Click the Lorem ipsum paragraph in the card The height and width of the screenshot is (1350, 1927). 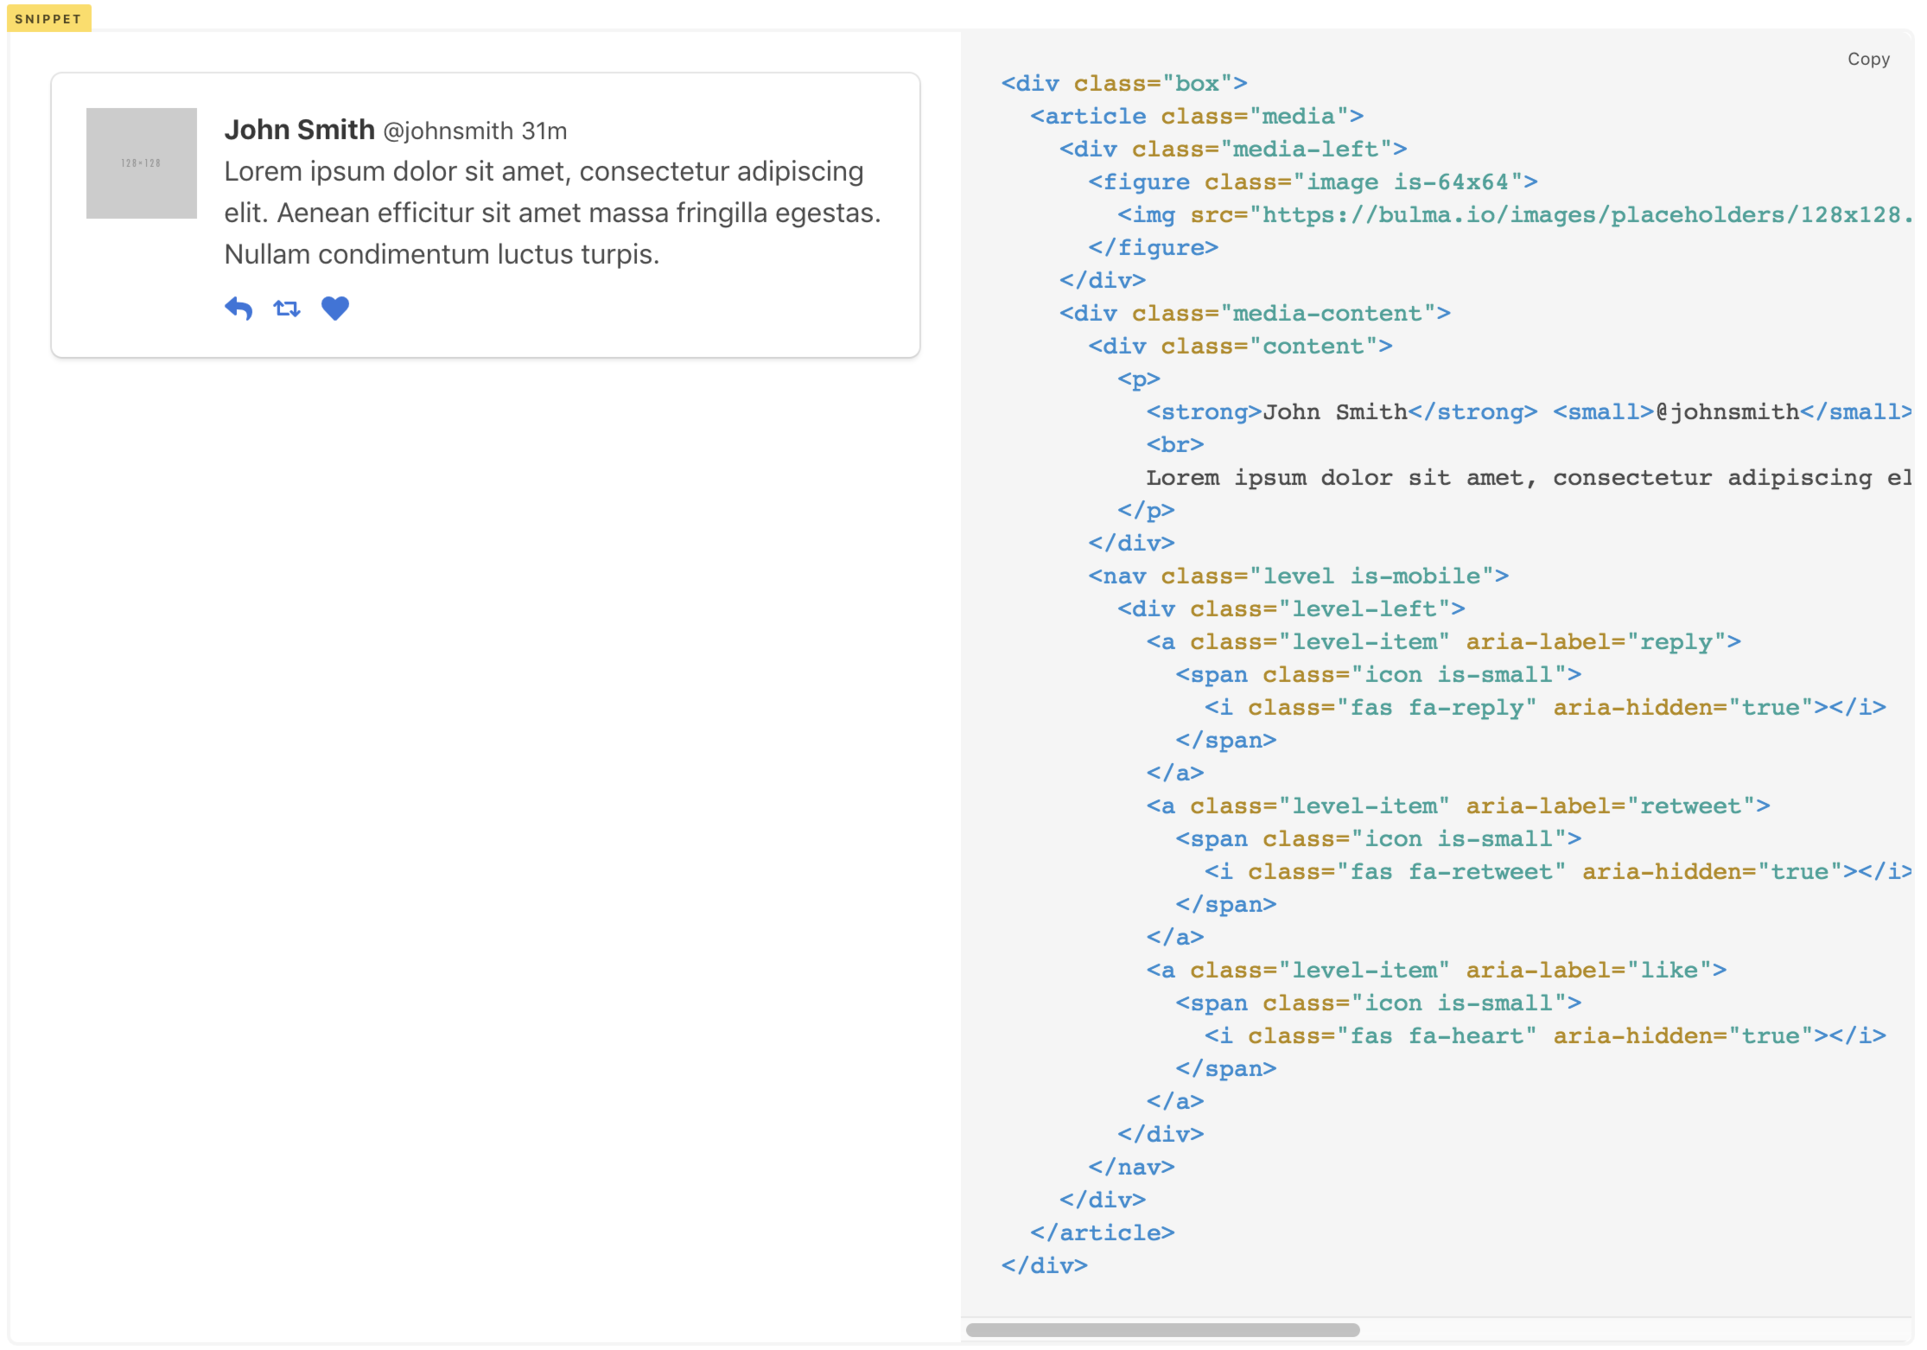pos(551,213)
